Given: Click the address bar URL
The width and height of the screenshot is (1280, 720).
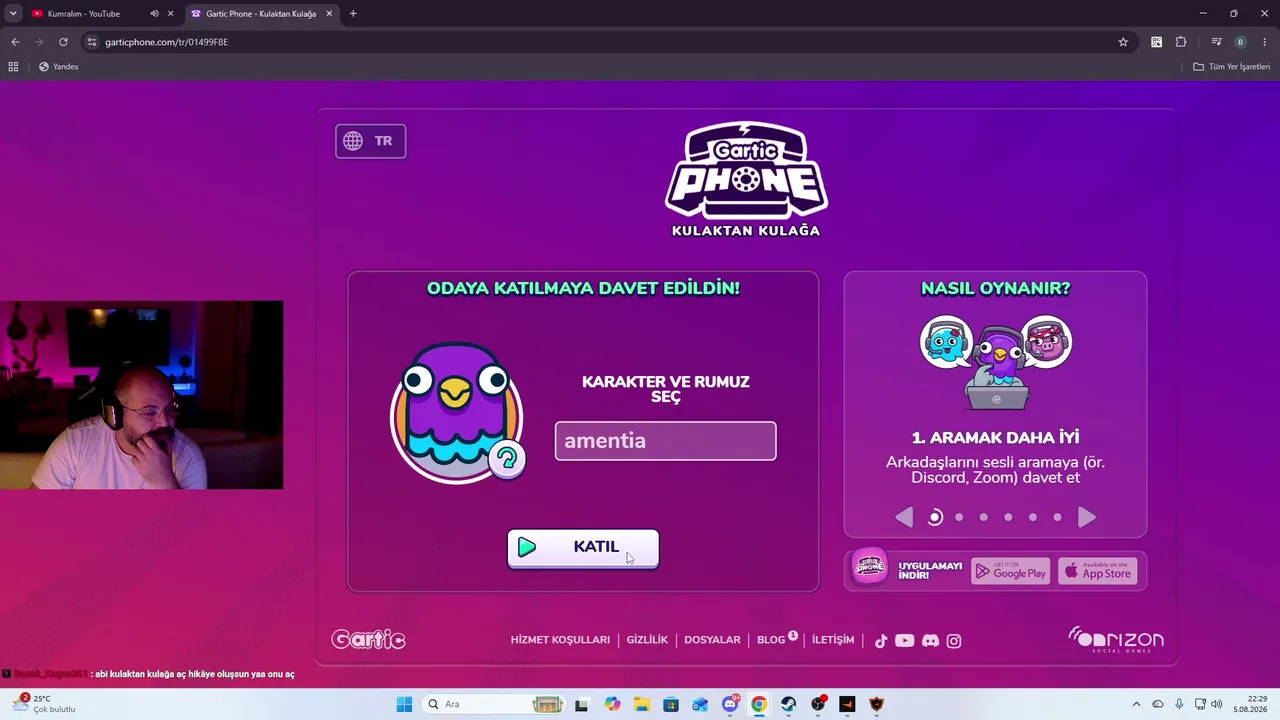Looking at the screenshot, I should click(x=166, y=42).
